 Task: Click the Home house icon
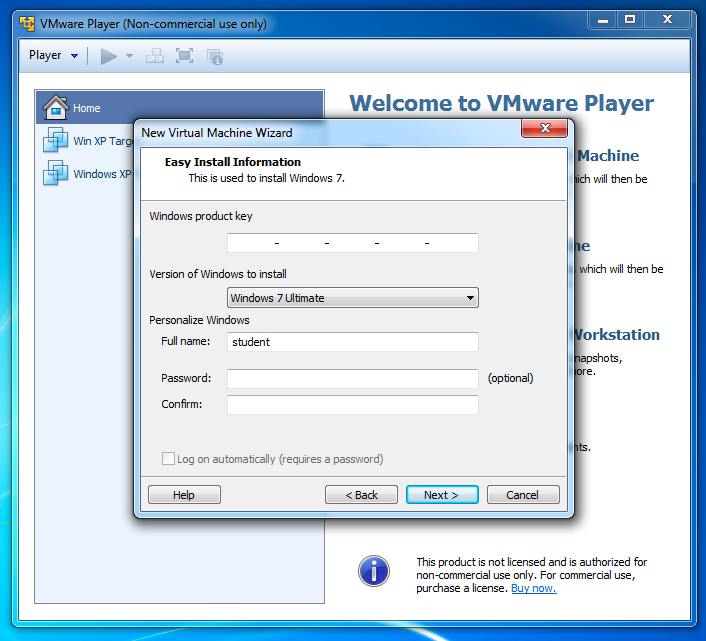click(x=56, y=107)
